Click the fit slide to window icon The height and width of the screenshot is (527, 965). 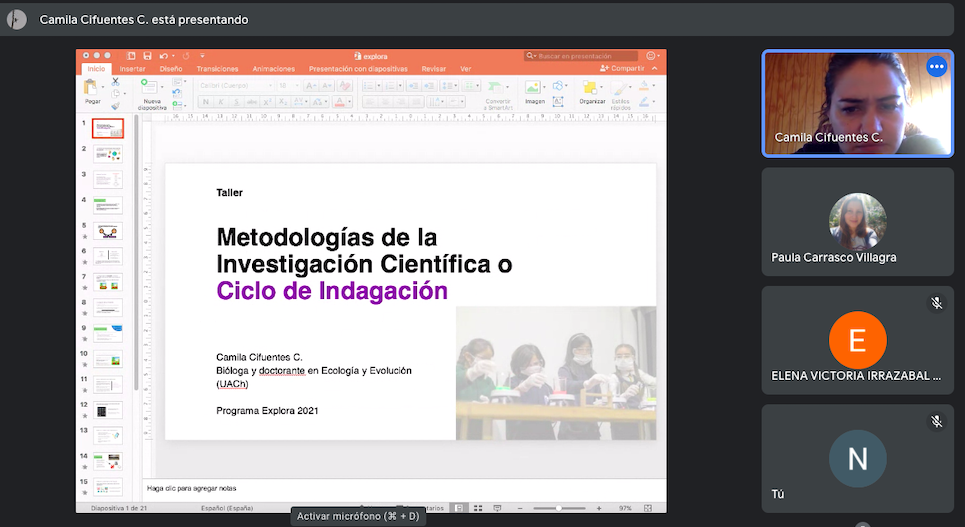pos(647,508)
